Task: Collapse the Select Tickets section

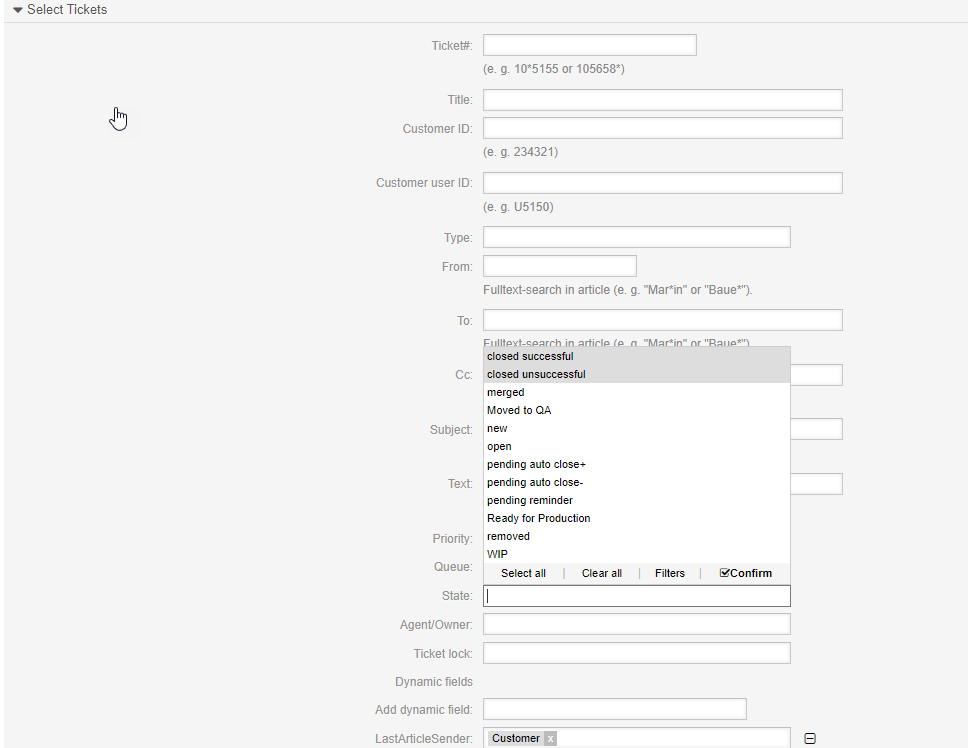Action: click(59, 10)
